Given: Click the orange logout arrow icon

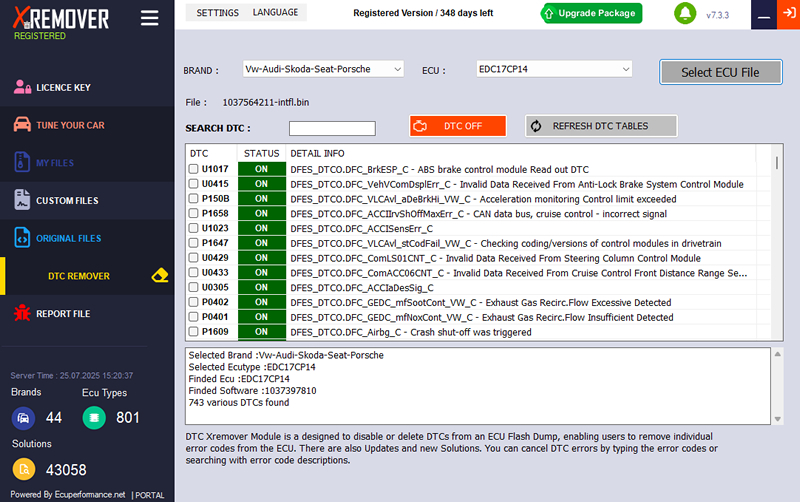Looking at the screenshot, I should click(x=788, y=14).
